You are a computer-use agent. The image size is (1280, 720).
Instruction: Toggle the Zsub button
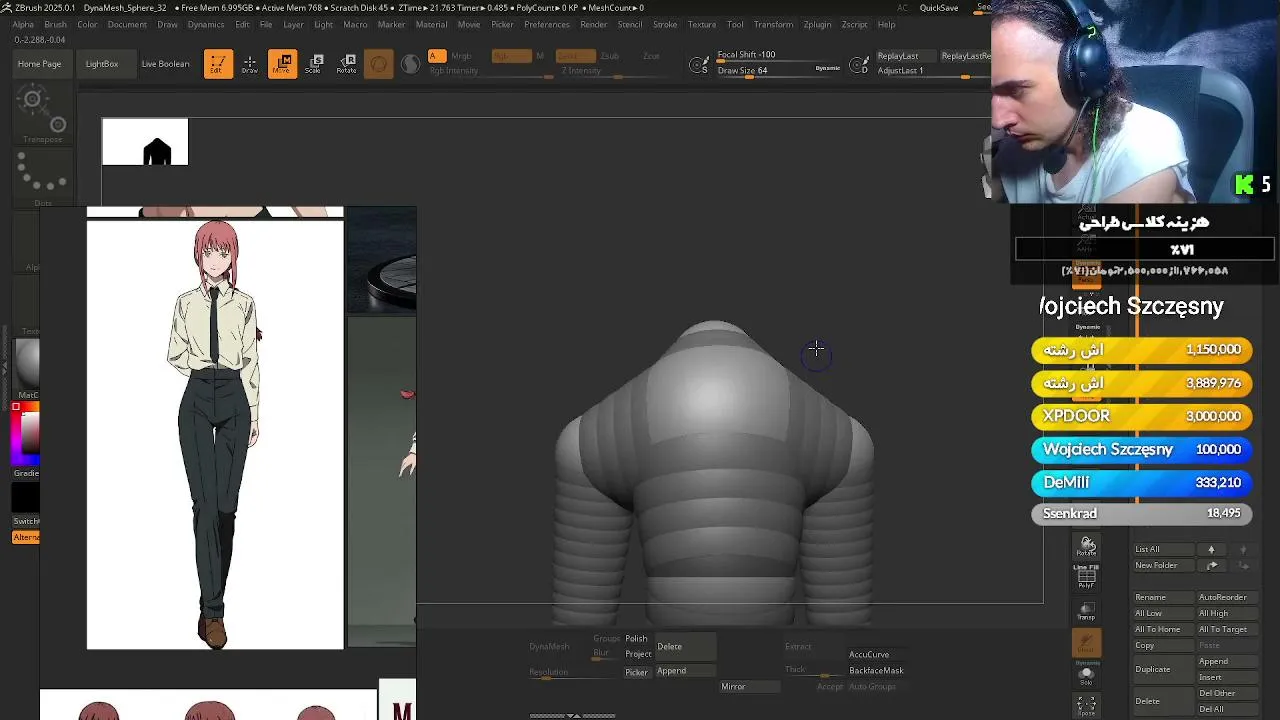[609, 56]
